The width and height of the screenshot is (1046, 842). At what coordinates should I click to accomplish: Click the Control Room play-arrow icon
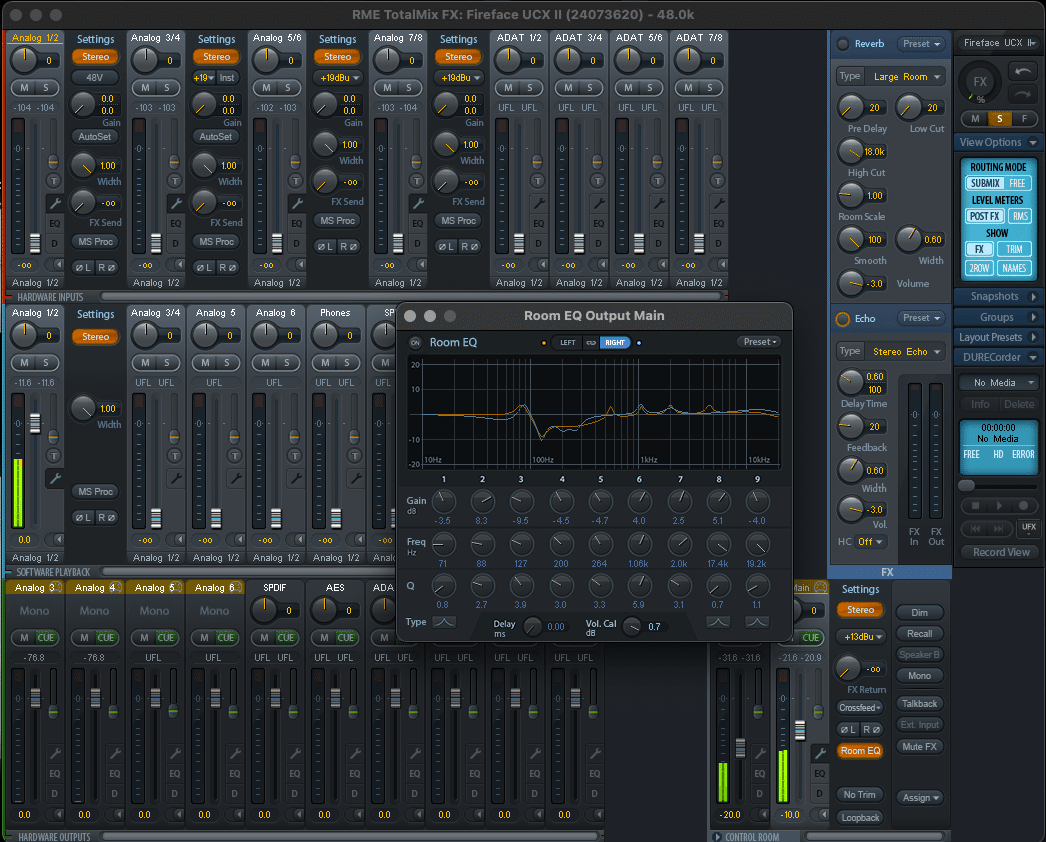click(x=716, y=837)
